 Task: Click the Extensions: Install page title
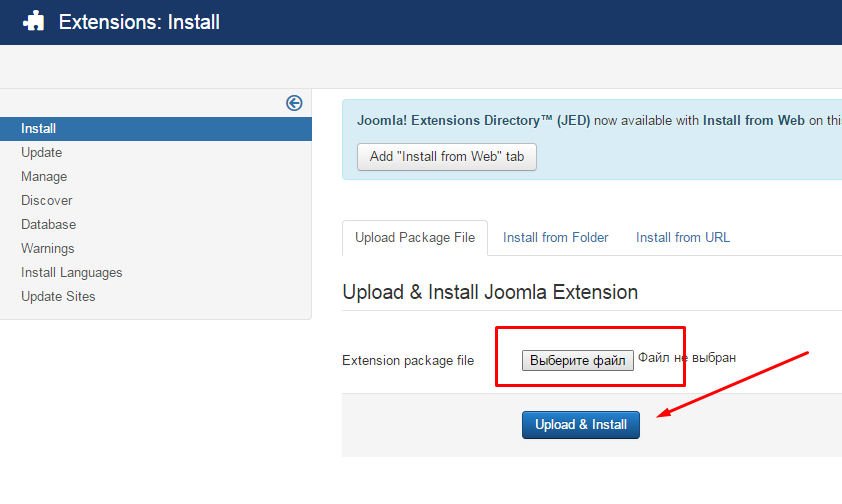click(x=139, y=22)
